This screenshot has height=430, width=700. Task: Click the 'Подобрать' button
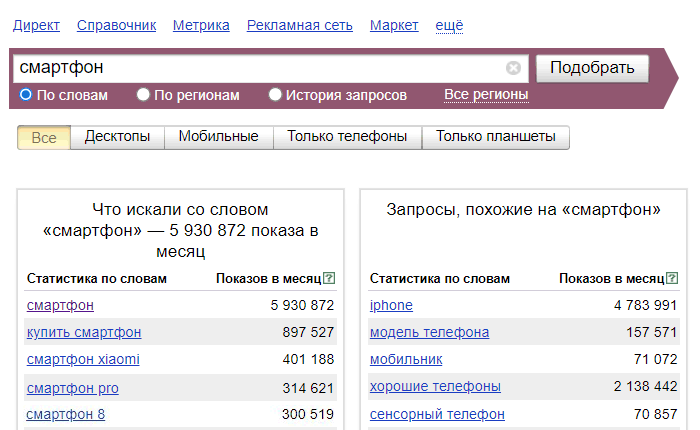[x=592, y=68]
